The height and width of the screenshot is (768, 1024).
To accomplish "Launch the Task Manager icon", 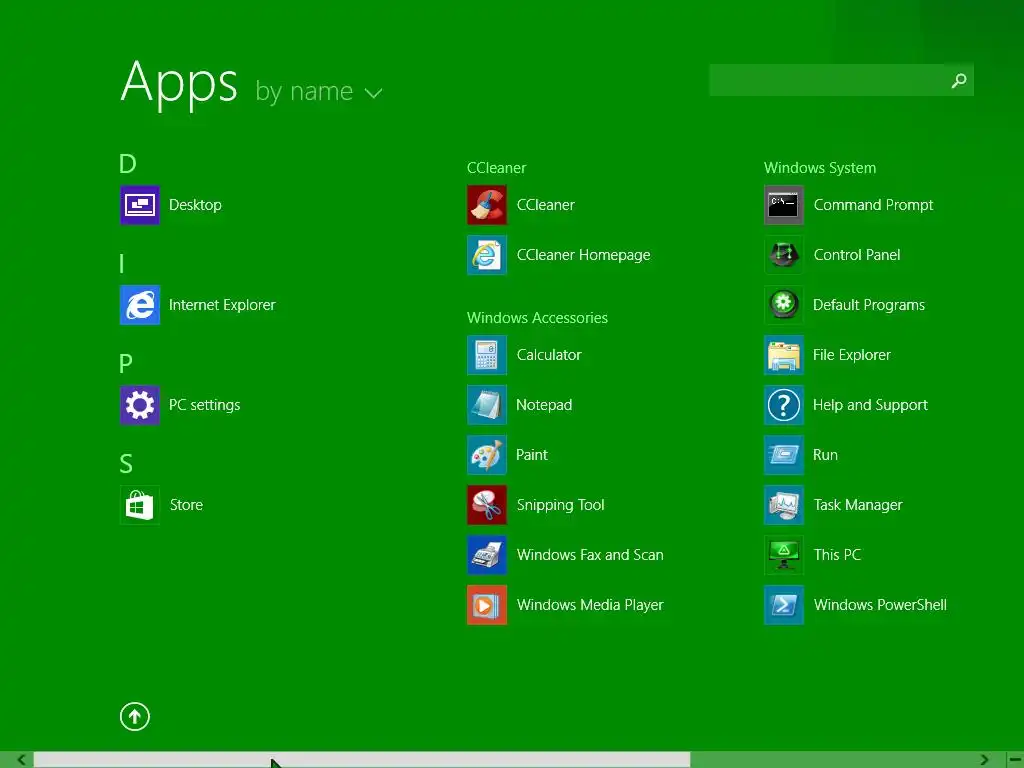I will pos(784,505).
